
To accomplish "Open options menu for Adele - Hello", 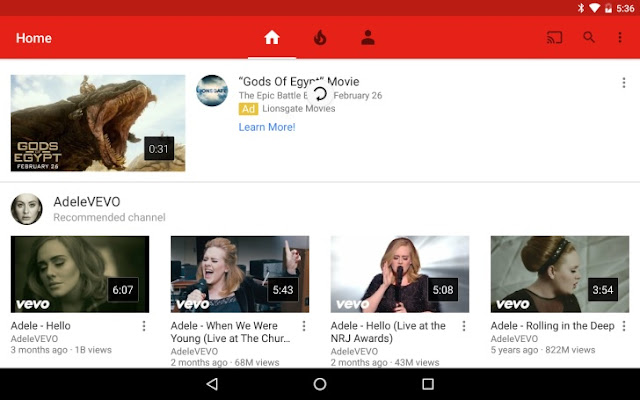I will (144, 326).
